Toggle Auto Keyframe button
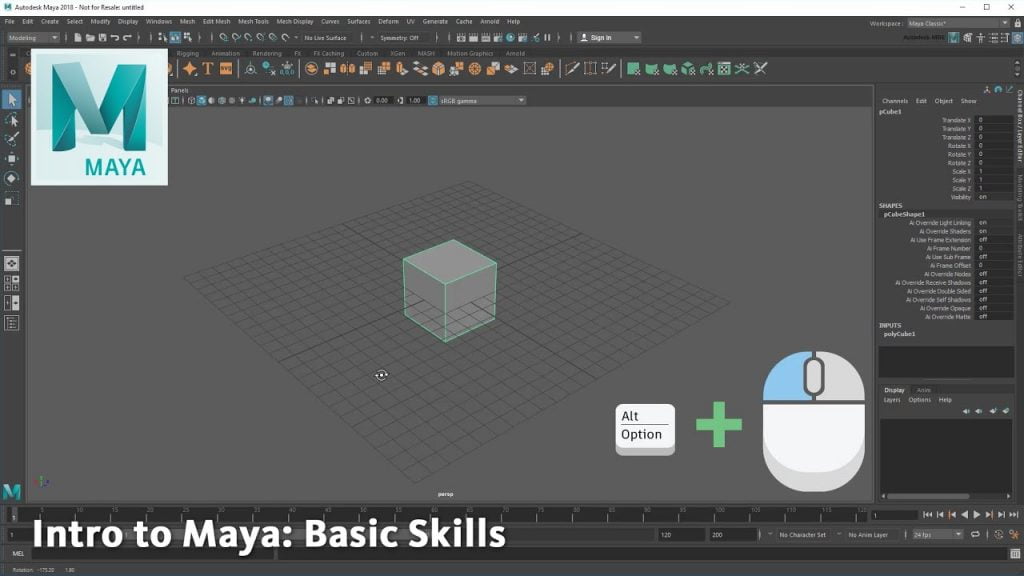1024x576 pixels. (x=999, y=534)
